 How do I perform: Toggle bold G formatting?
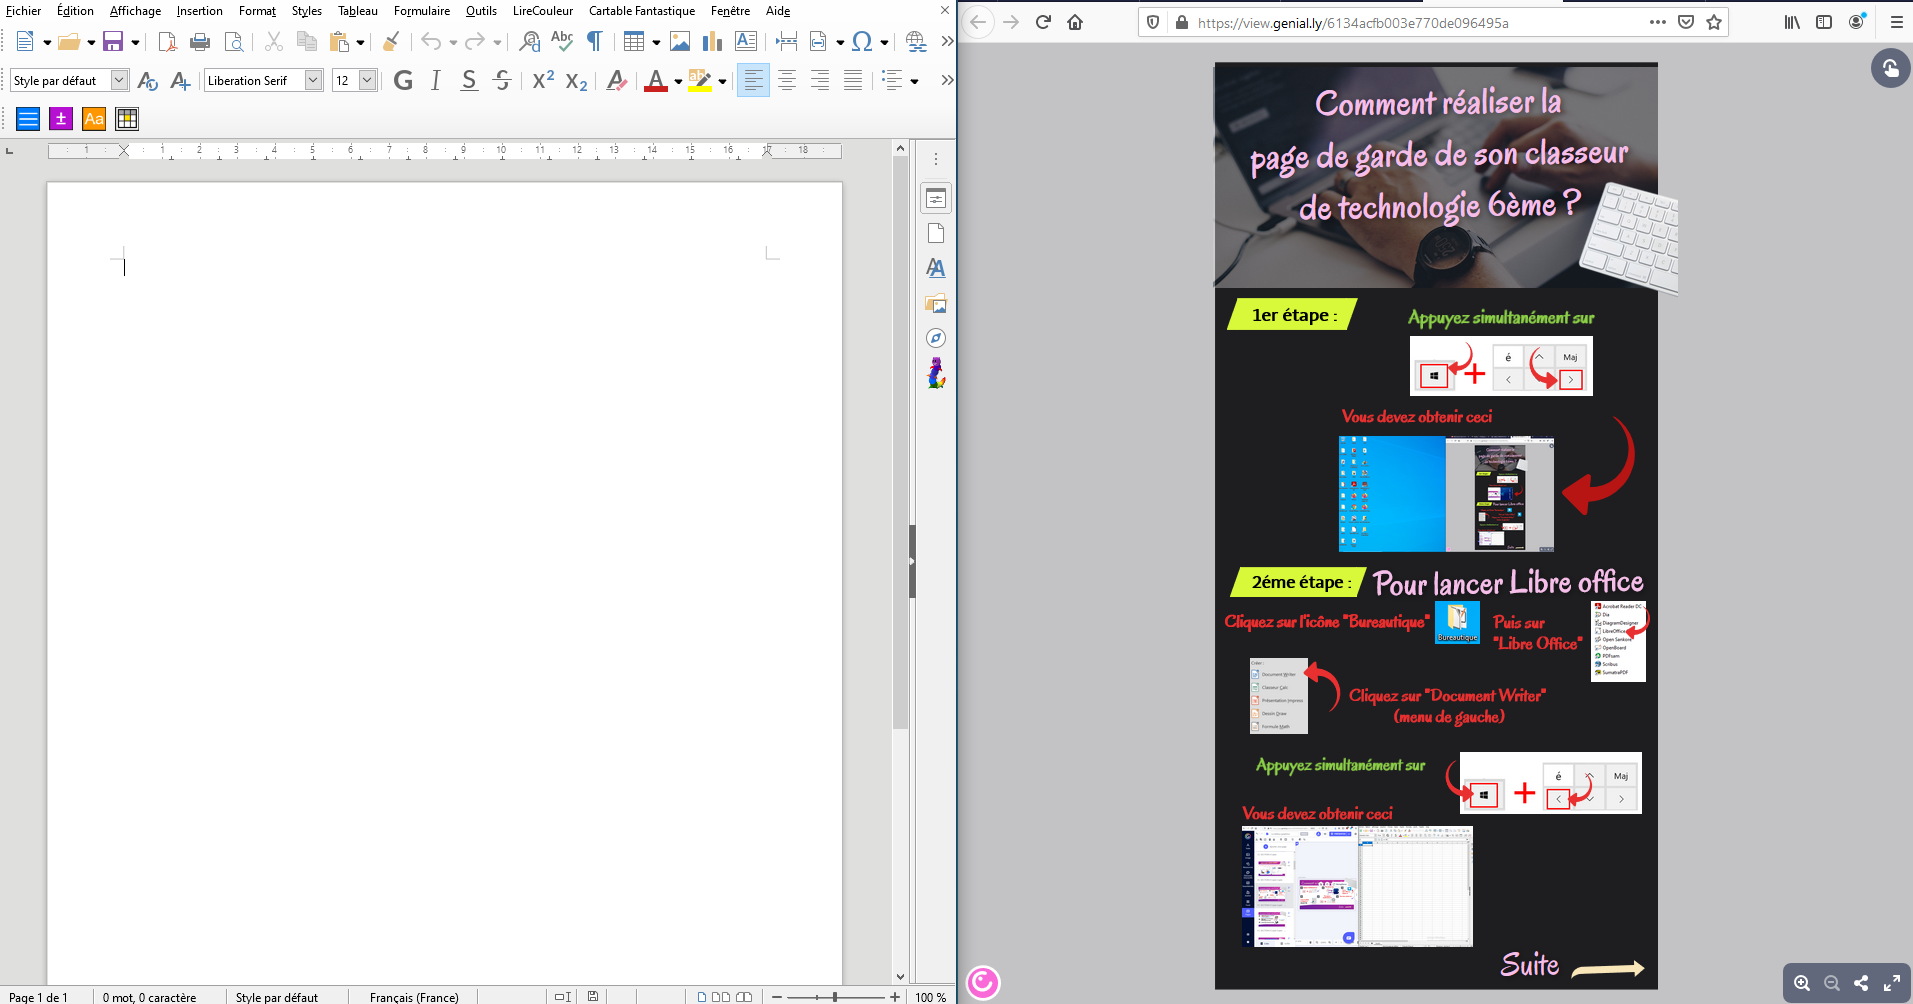[x=403, y=80]
